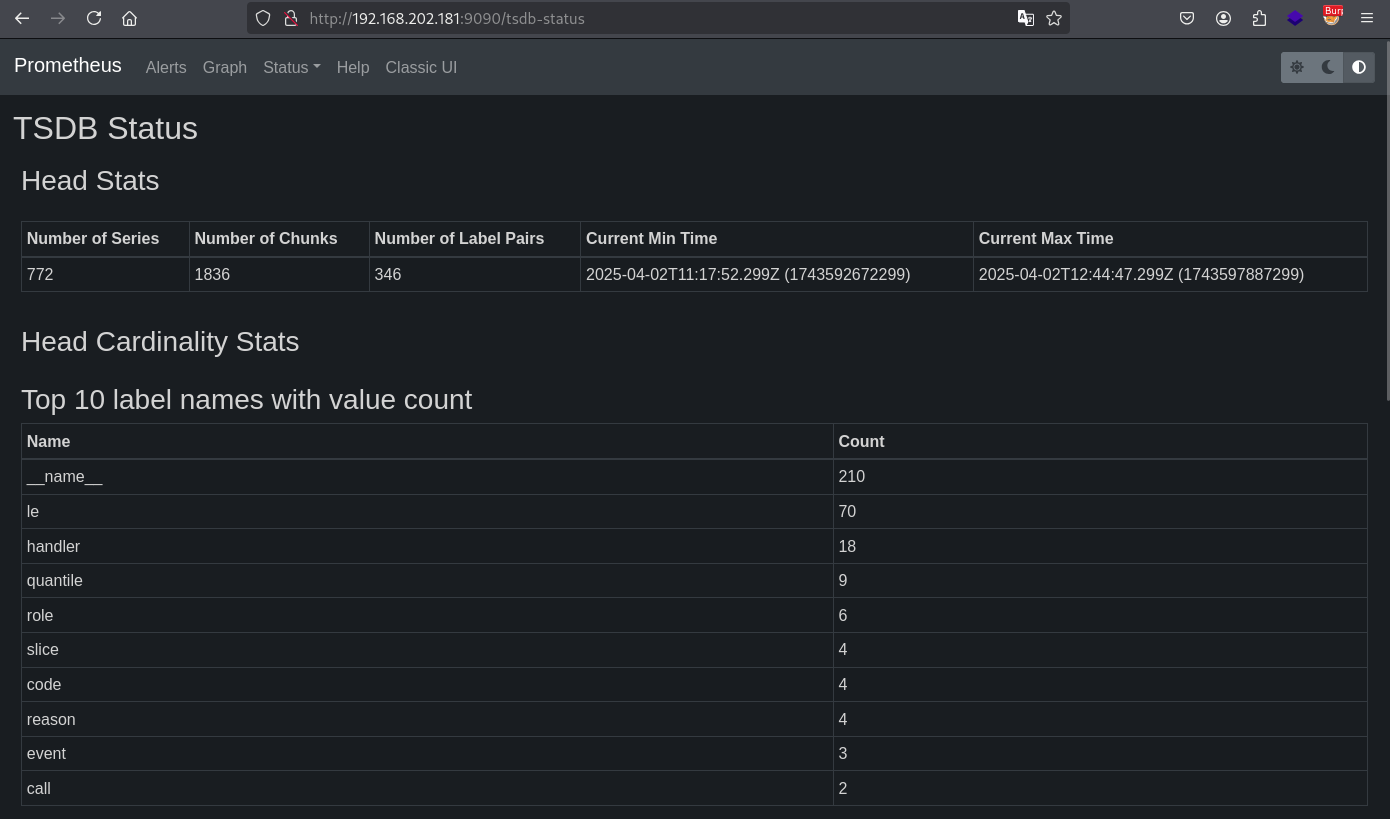Open the Firefox account icon

click(x=1223, y=18)
